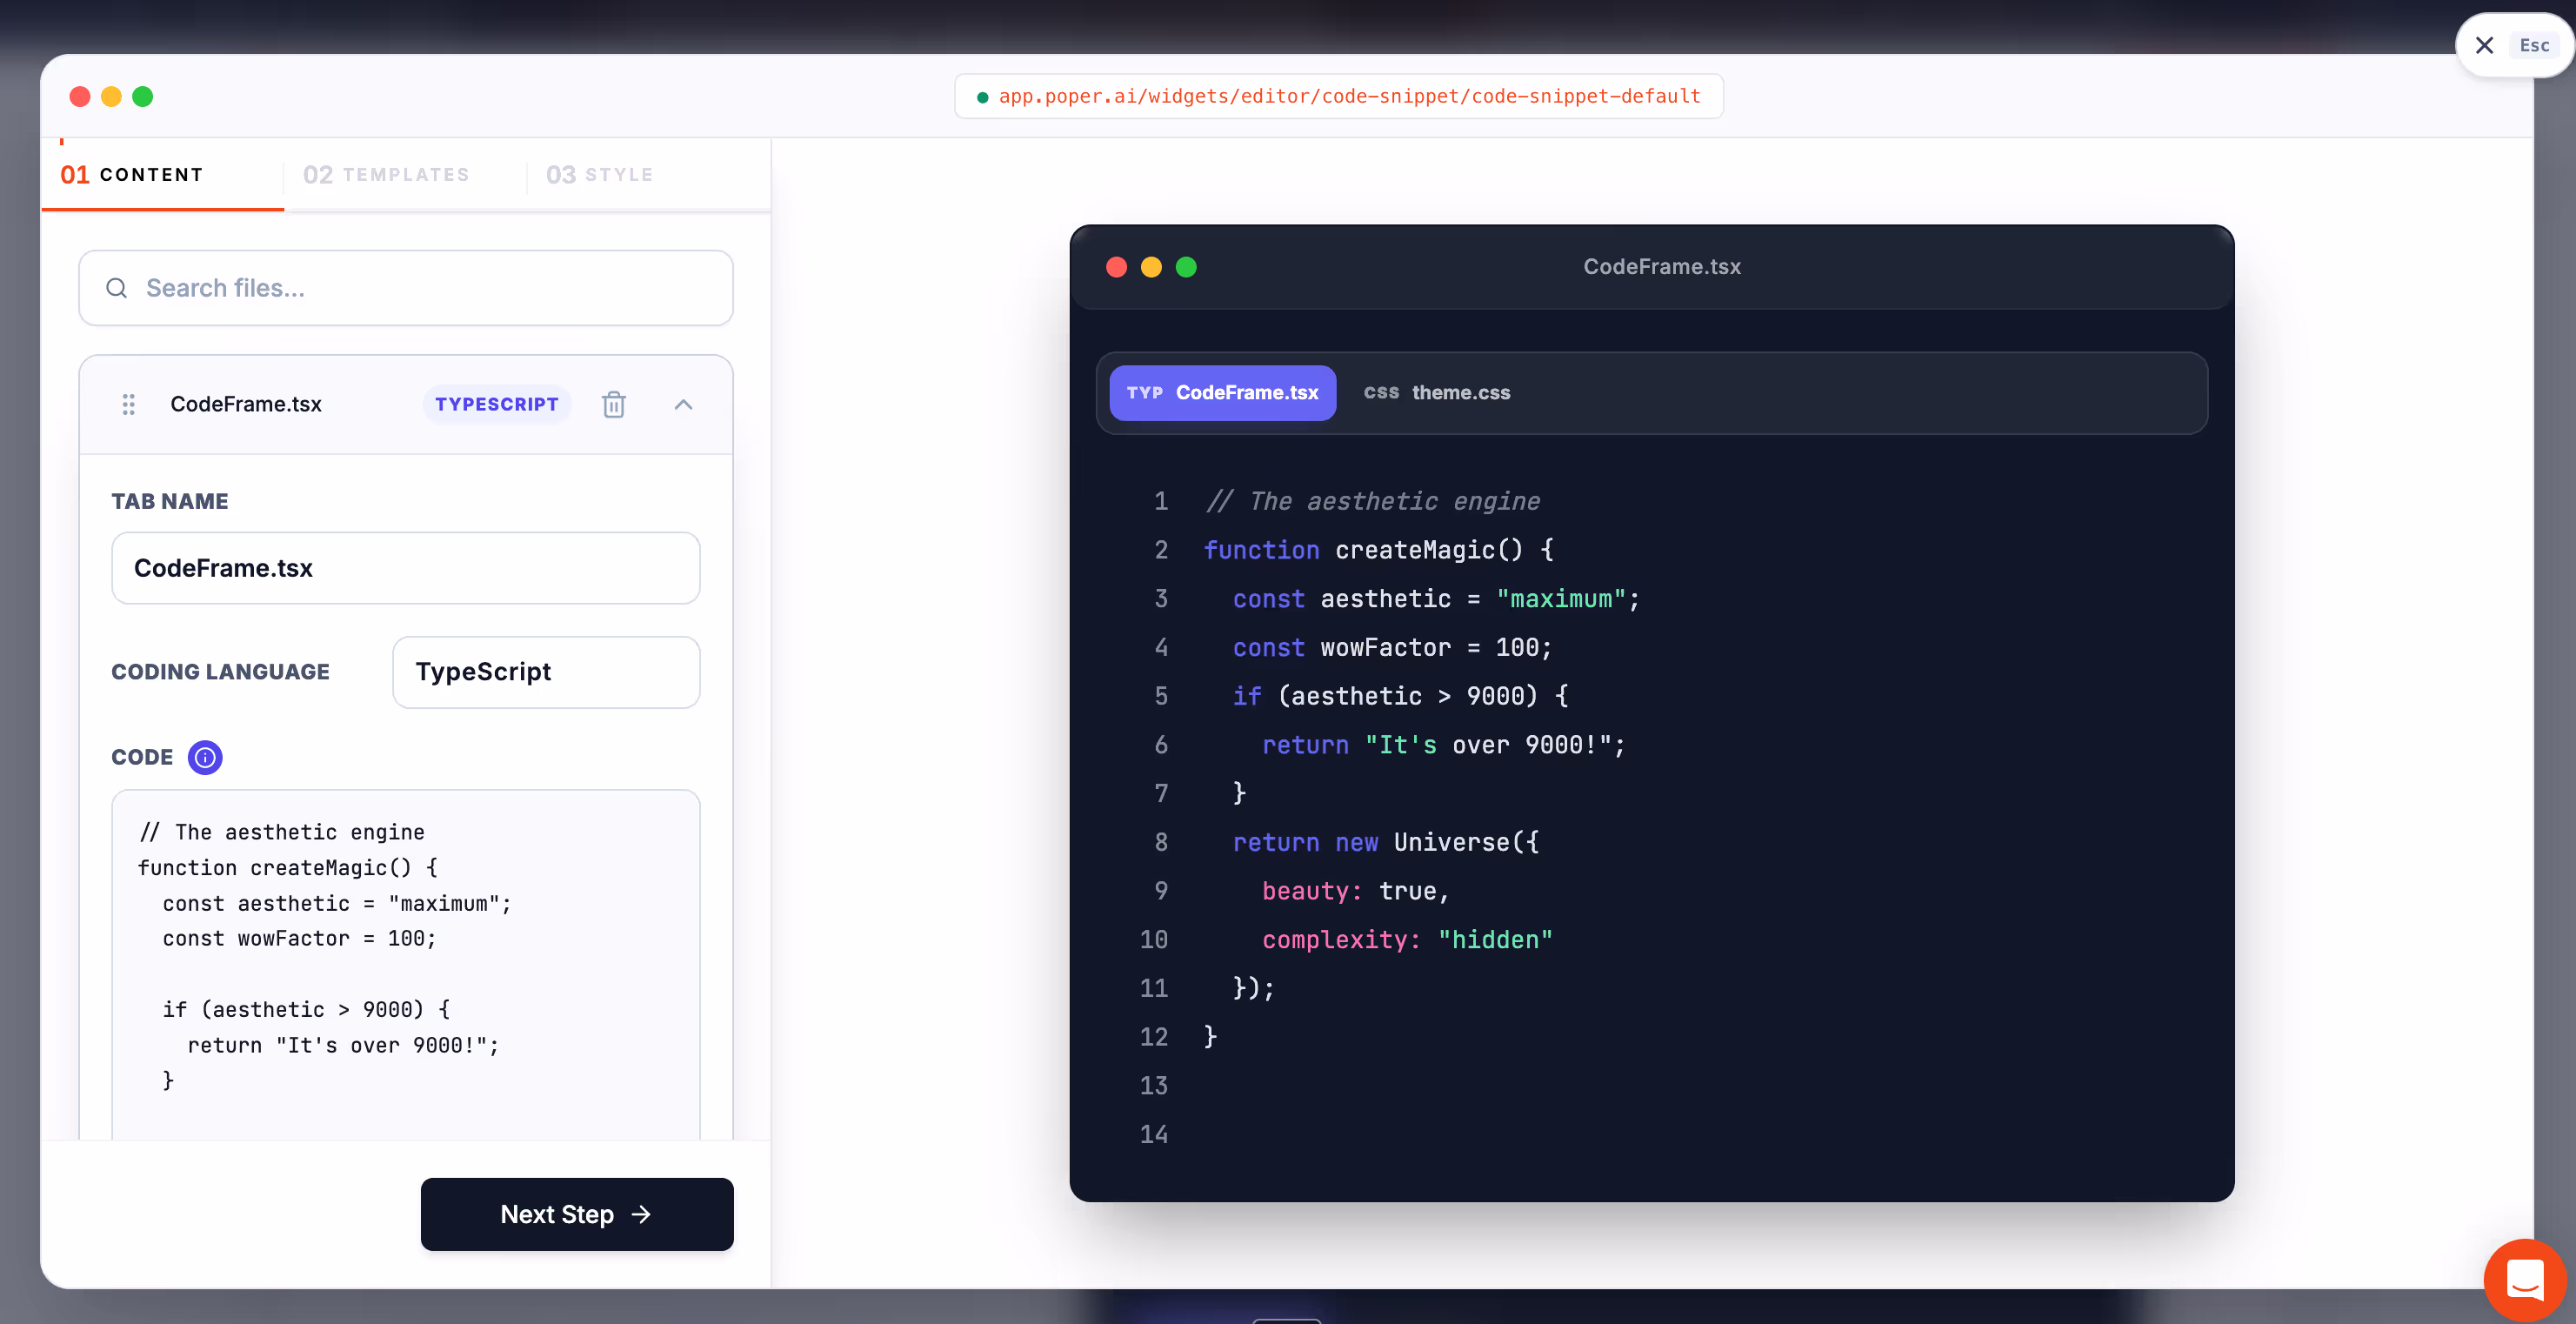Click the green window dot of editor frame
2576x1324 pixels.
click(143, 96)
